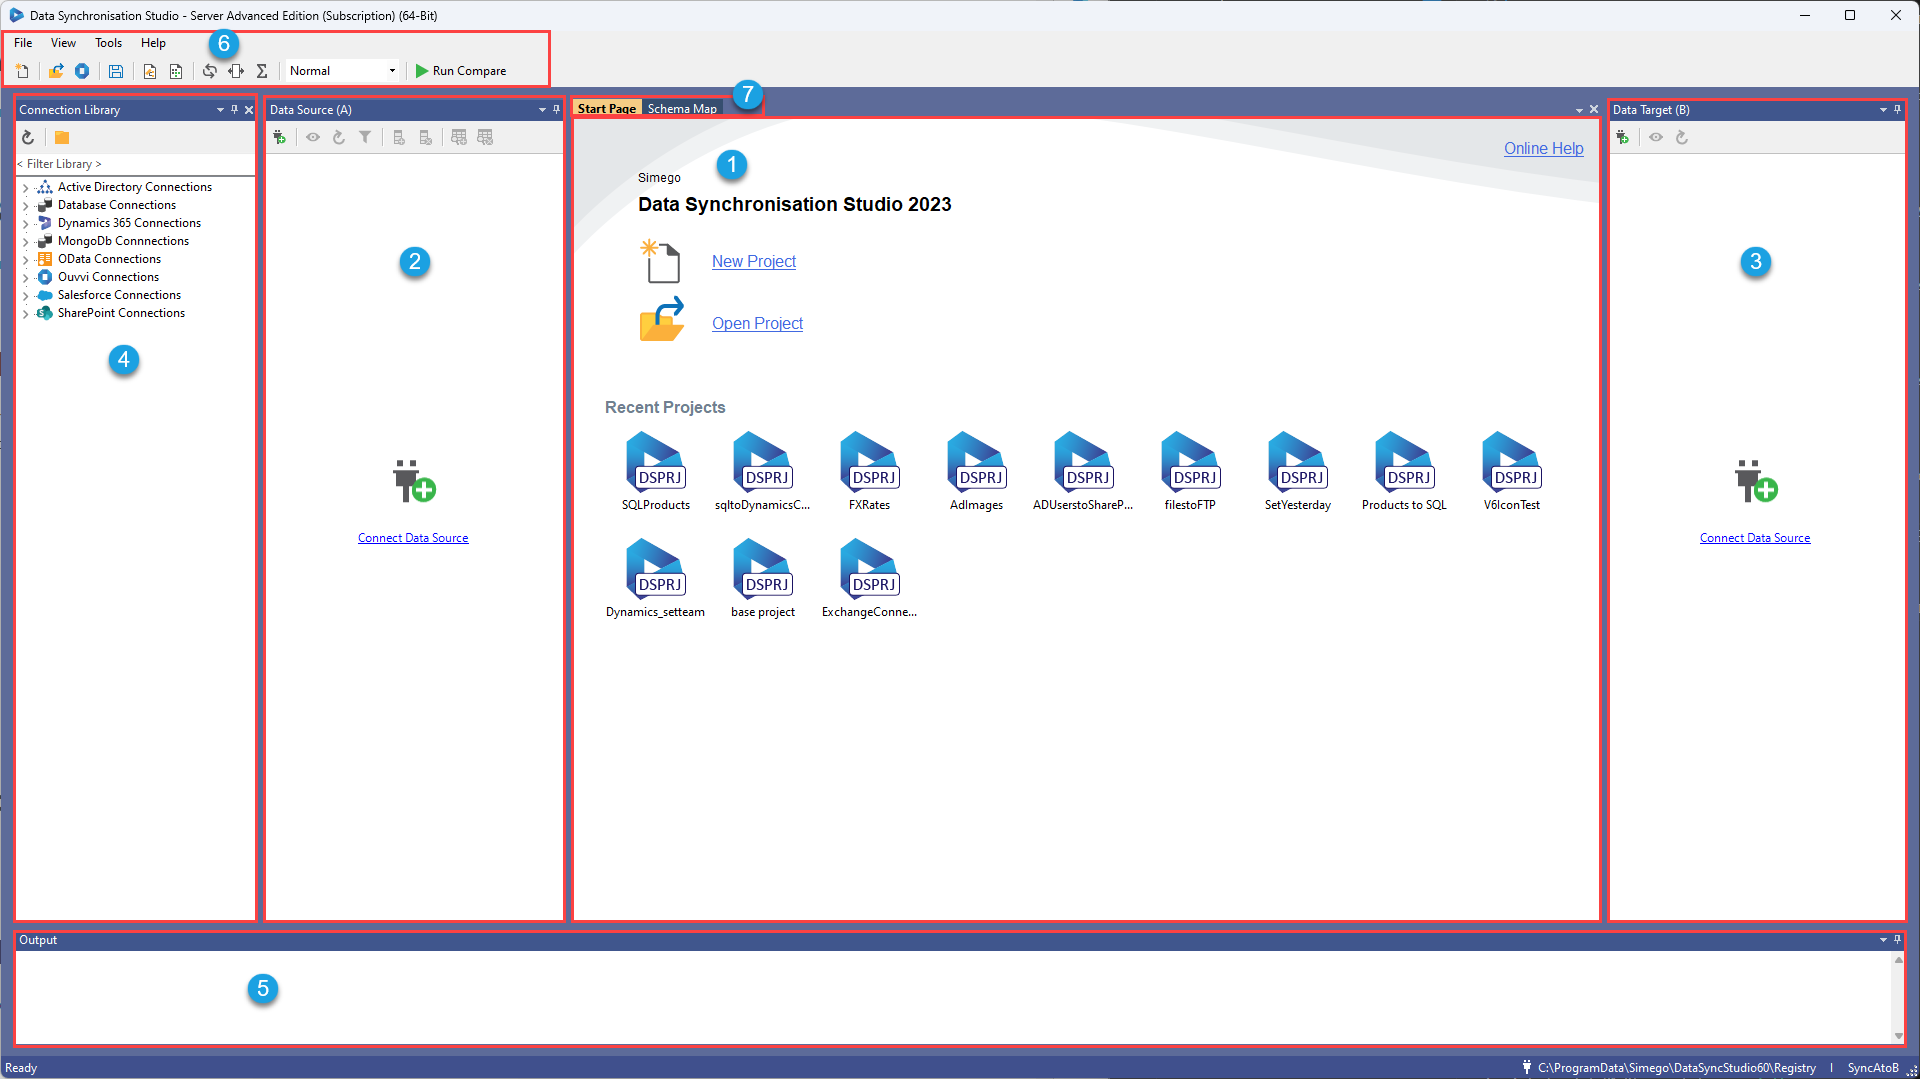Click add table icon in Data Source A
The height and width of the screenshot is (1079, 1920).
pyautogui.click(x=459, y=137)
